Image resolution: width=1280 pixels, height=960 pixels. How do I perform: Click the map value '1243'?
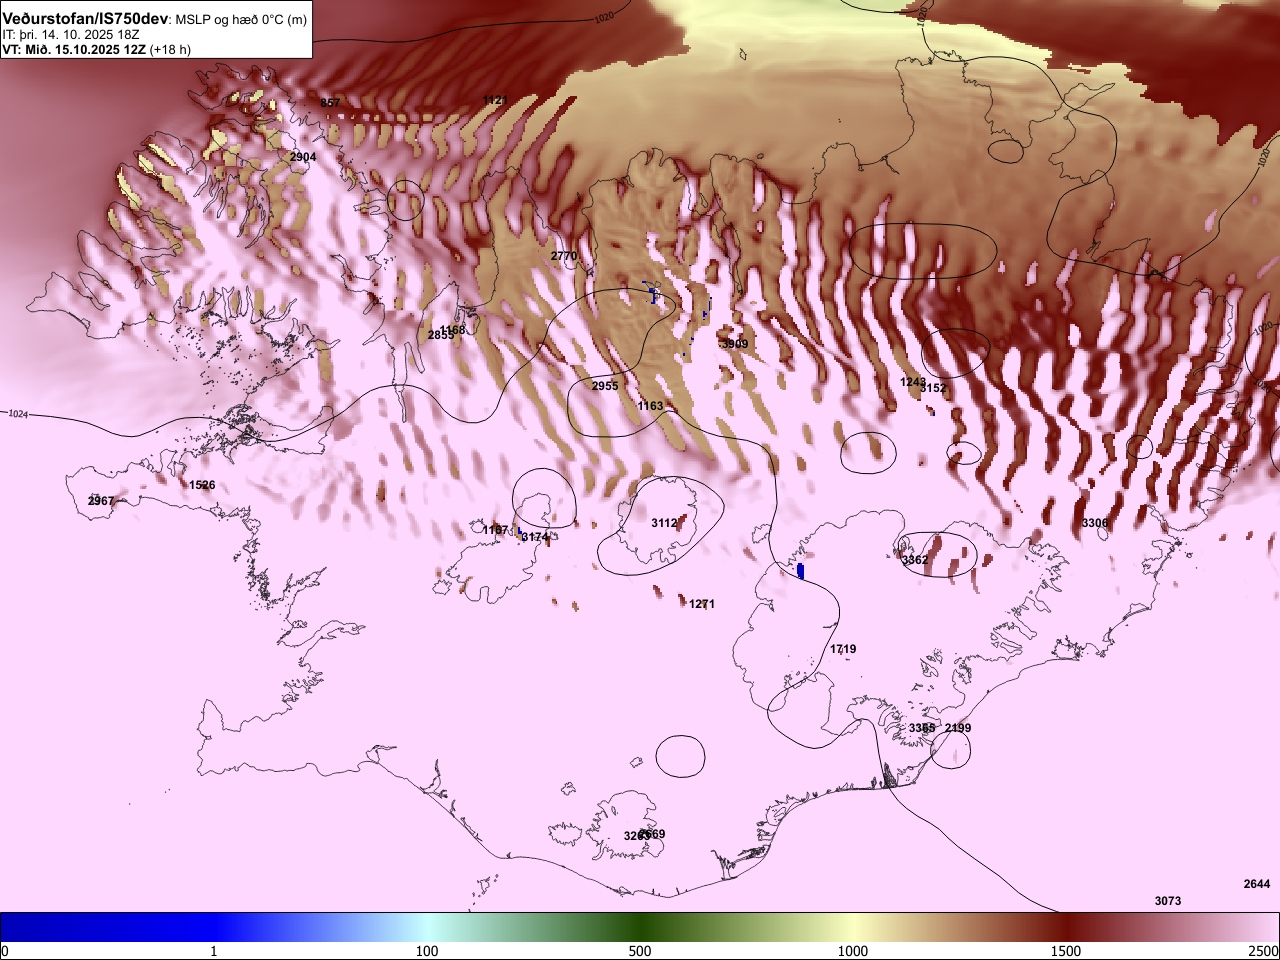click(x=912, y=382)
